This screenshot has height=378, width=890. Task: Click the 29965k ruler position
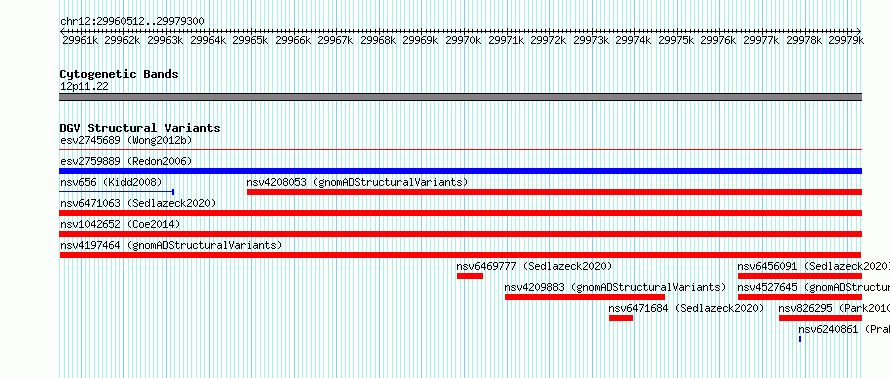coord(250,40)
